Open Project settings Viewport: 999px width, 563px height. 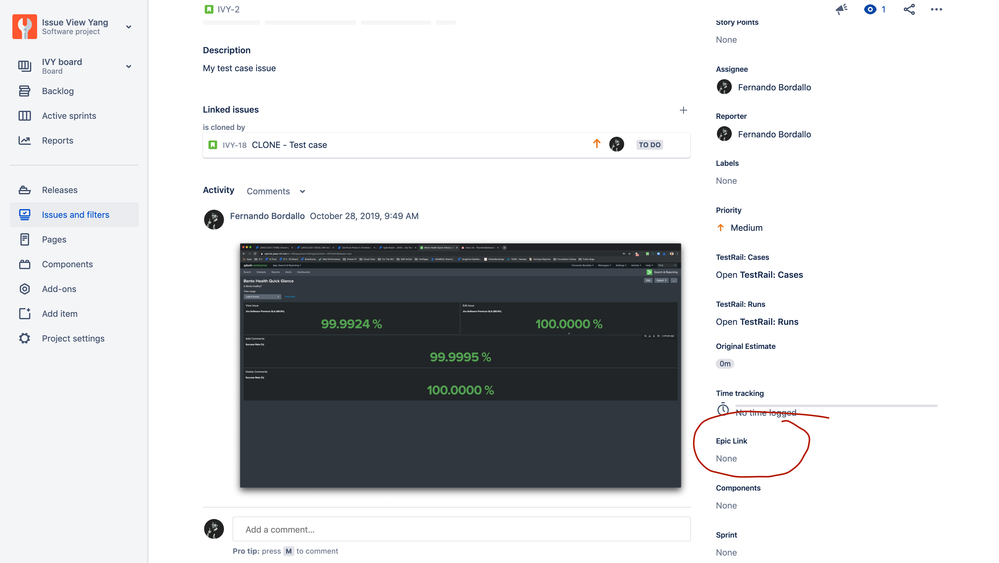click(x=73, y=338)
